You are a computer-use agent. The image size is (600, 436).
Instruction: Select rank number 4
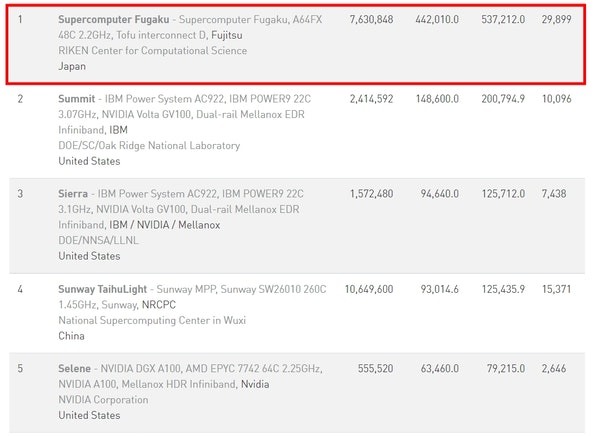[x=20, y=289]
